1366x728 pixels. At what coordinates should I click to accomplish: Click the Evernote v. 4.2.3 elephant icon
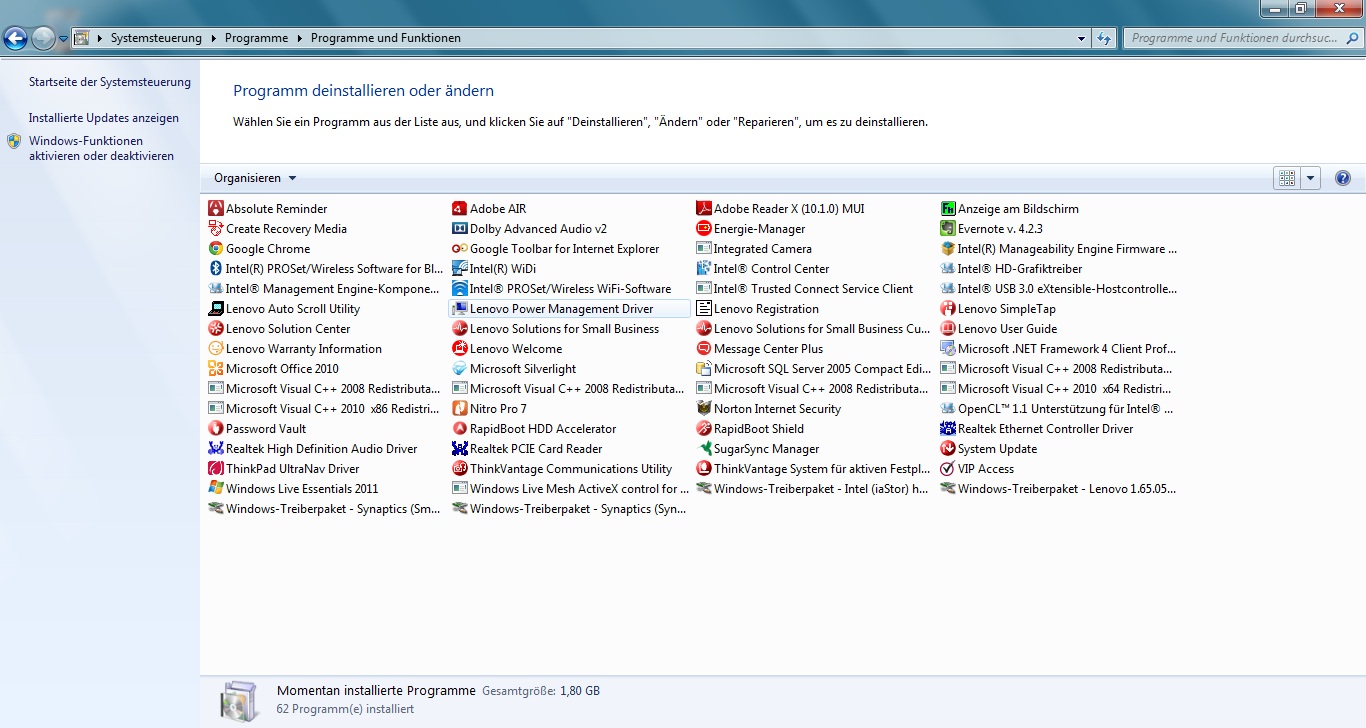947,229
